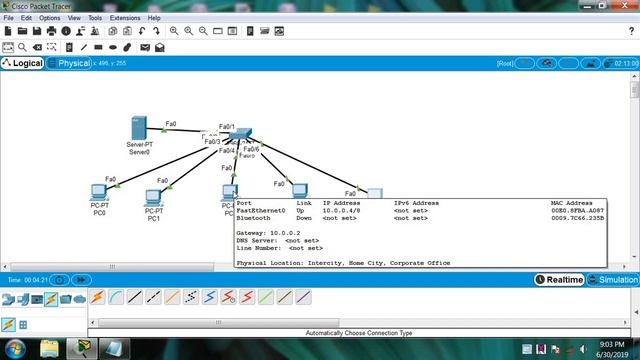Open the Help menu
Image resolution: width=640 pixels, height=360 pixels.
click(154, 18)
